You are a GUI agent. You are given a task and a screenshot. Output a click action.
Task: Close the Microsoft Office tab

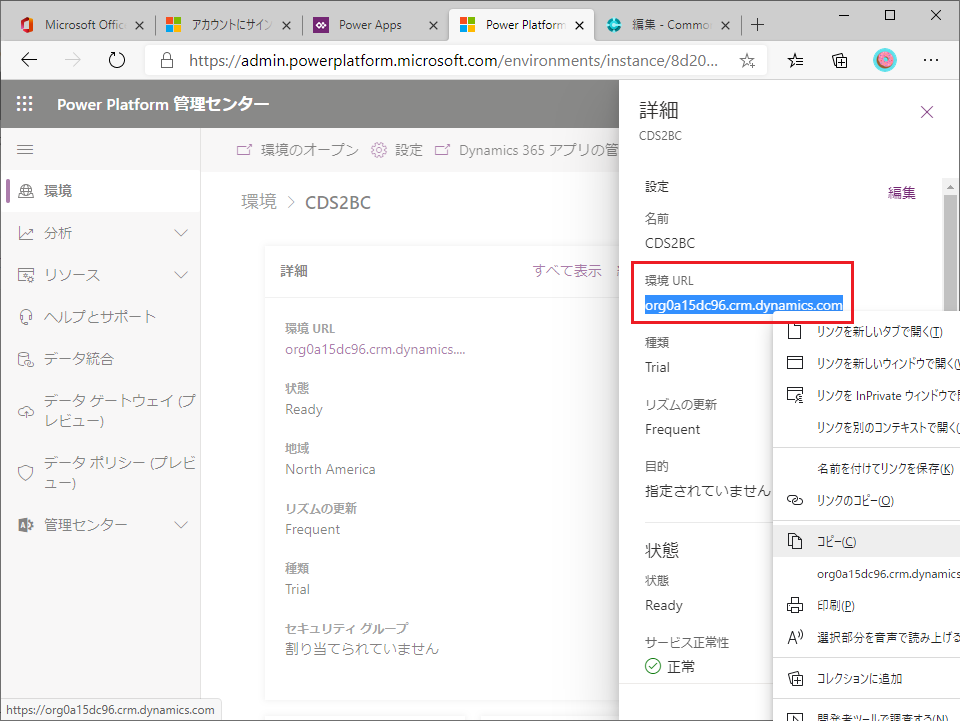139,25
